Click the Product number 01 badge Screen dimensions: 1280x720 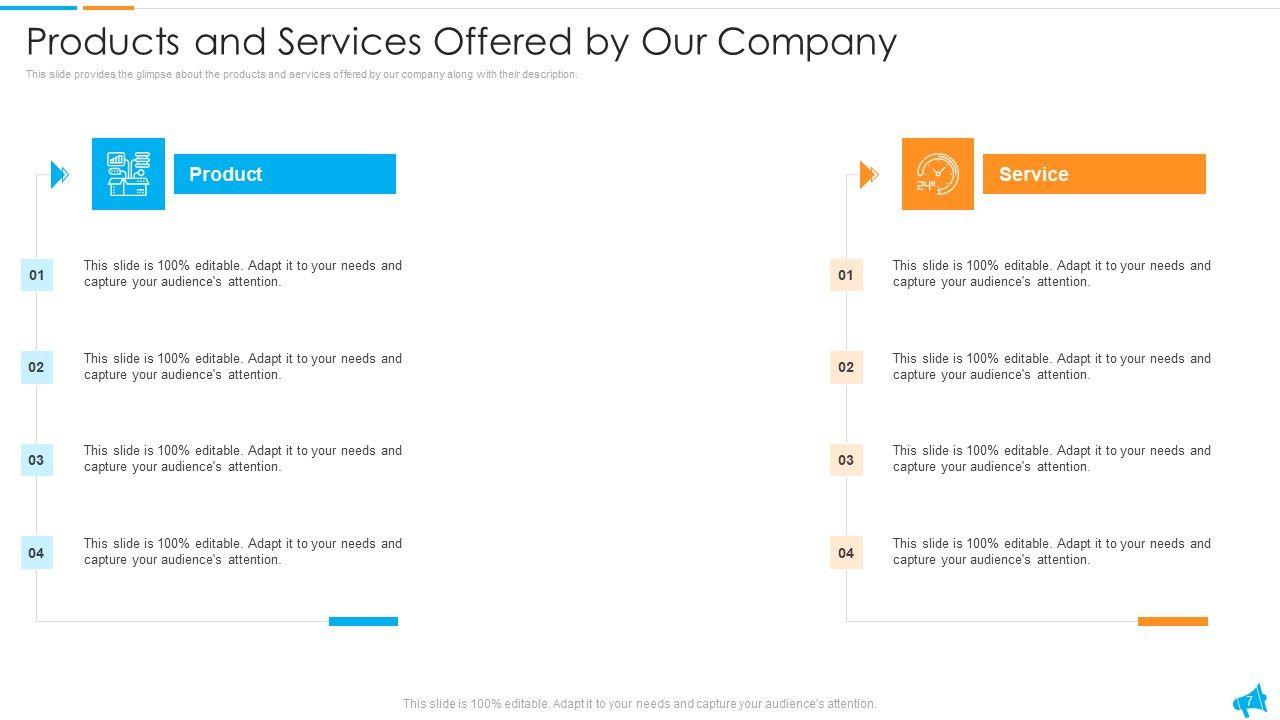(36, 275)
